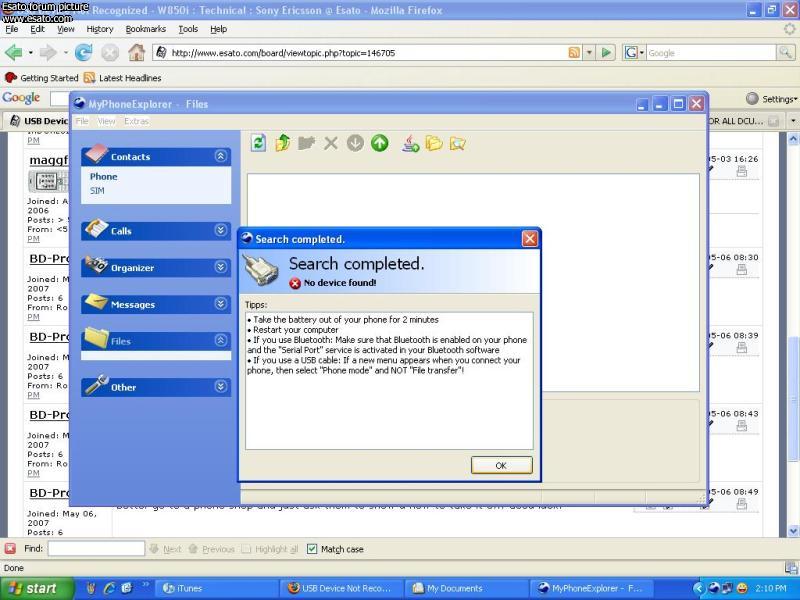
Task: Expand the Messages panel
Action: pyautogui.click(x=220, y=304)
